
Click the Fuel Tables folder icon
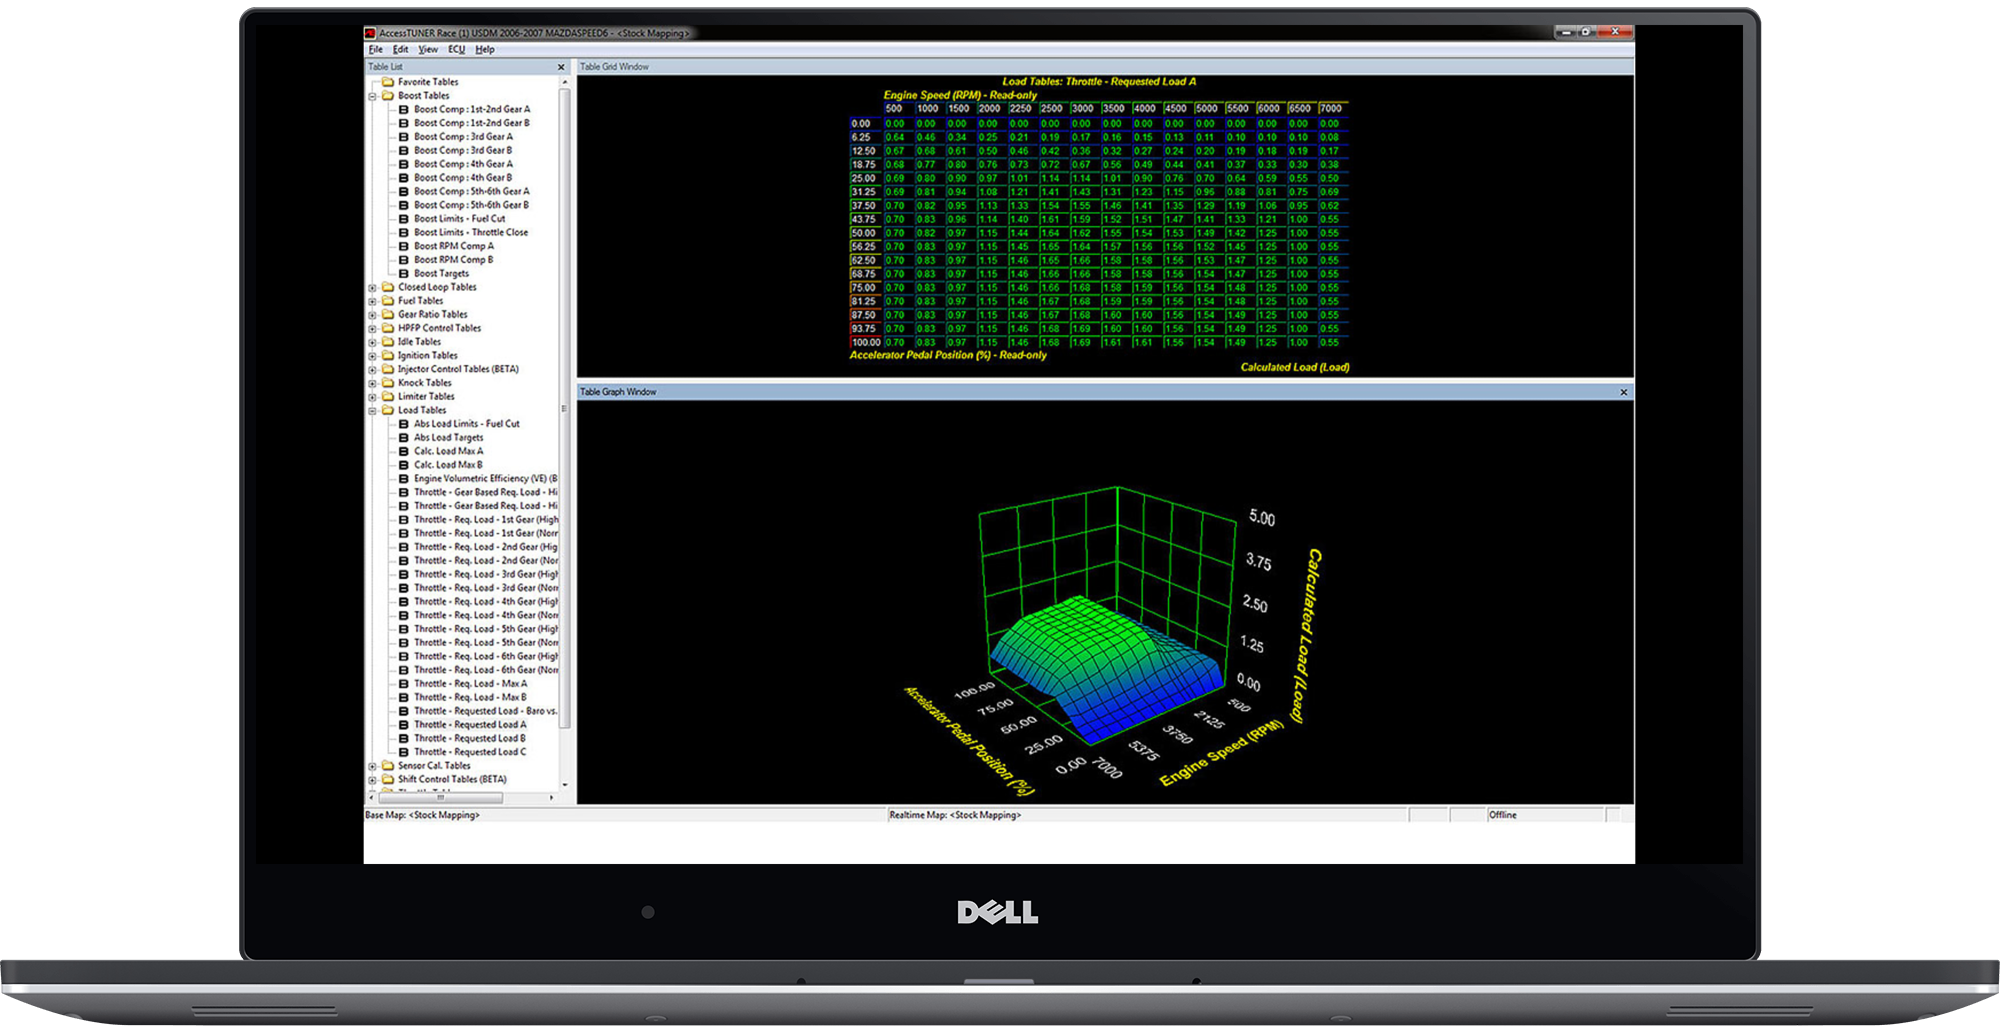coord(387,300)
